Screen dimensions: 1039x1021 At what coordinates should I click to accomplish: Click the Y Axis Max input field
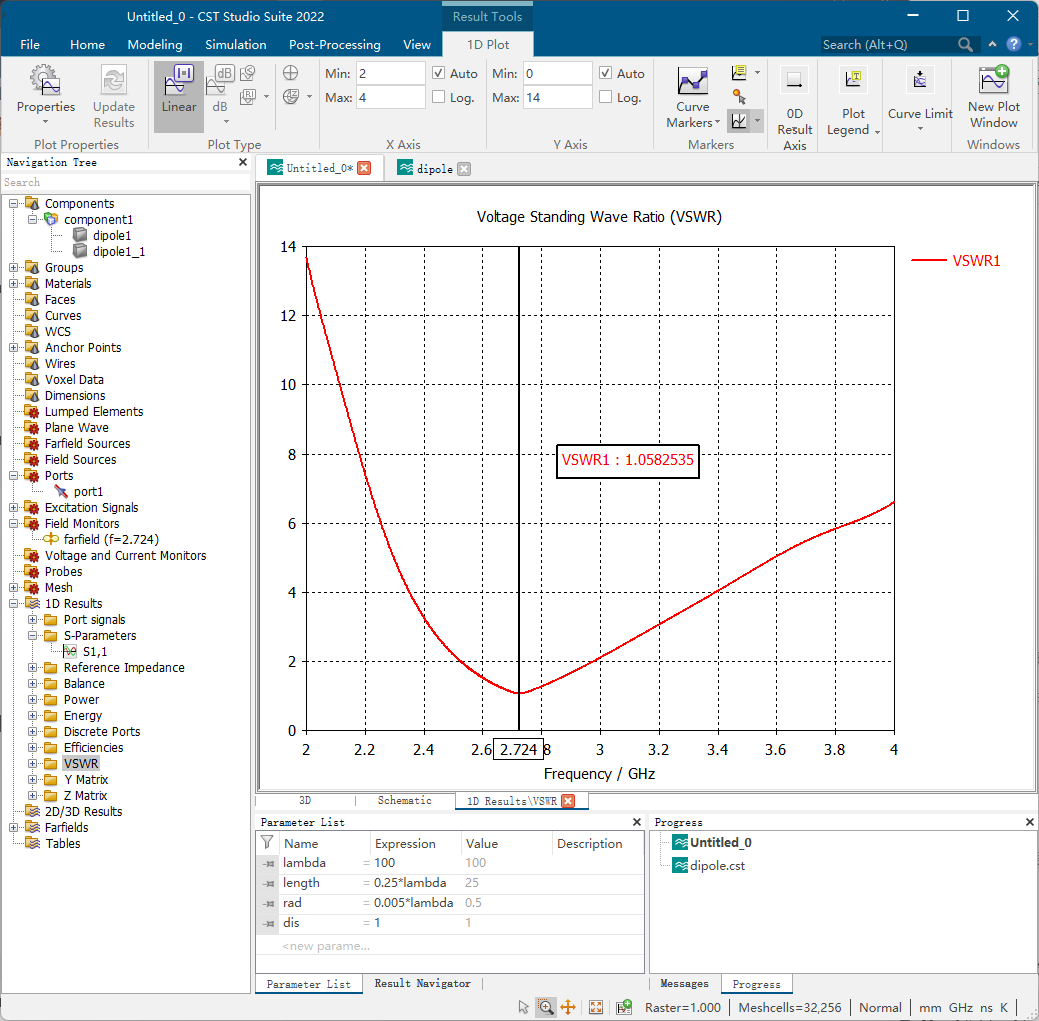557,97
